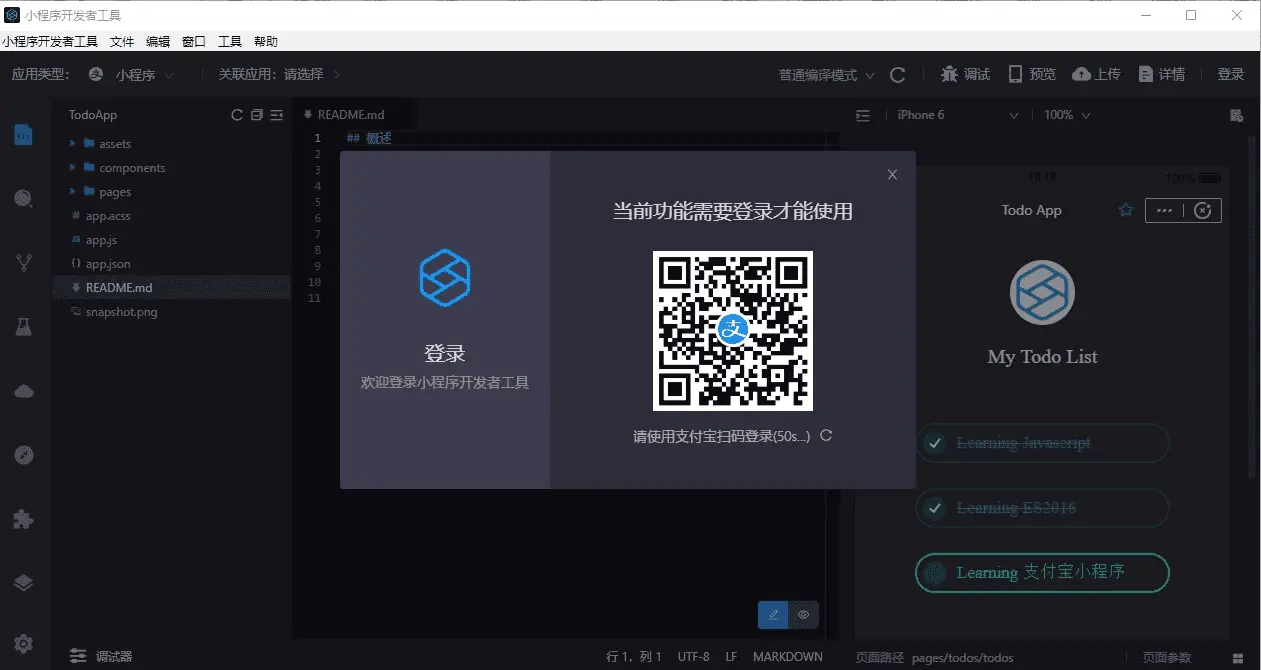Click the Todo App avatar logo
The image size is (1261, 670).
click(x=1043, y=293)
